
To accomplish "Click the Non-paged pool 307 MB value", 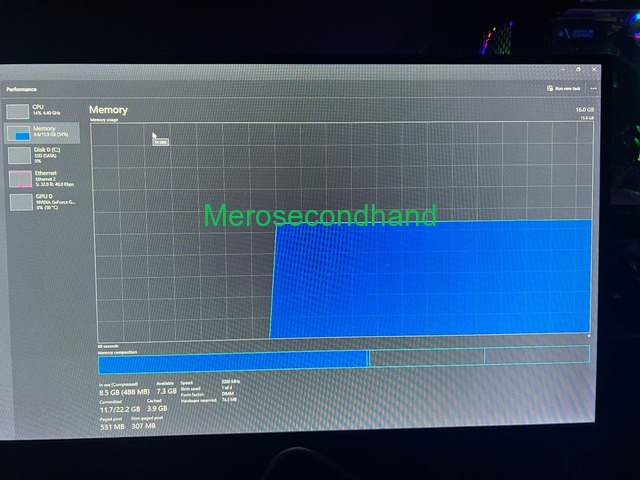I will [144, 427].
